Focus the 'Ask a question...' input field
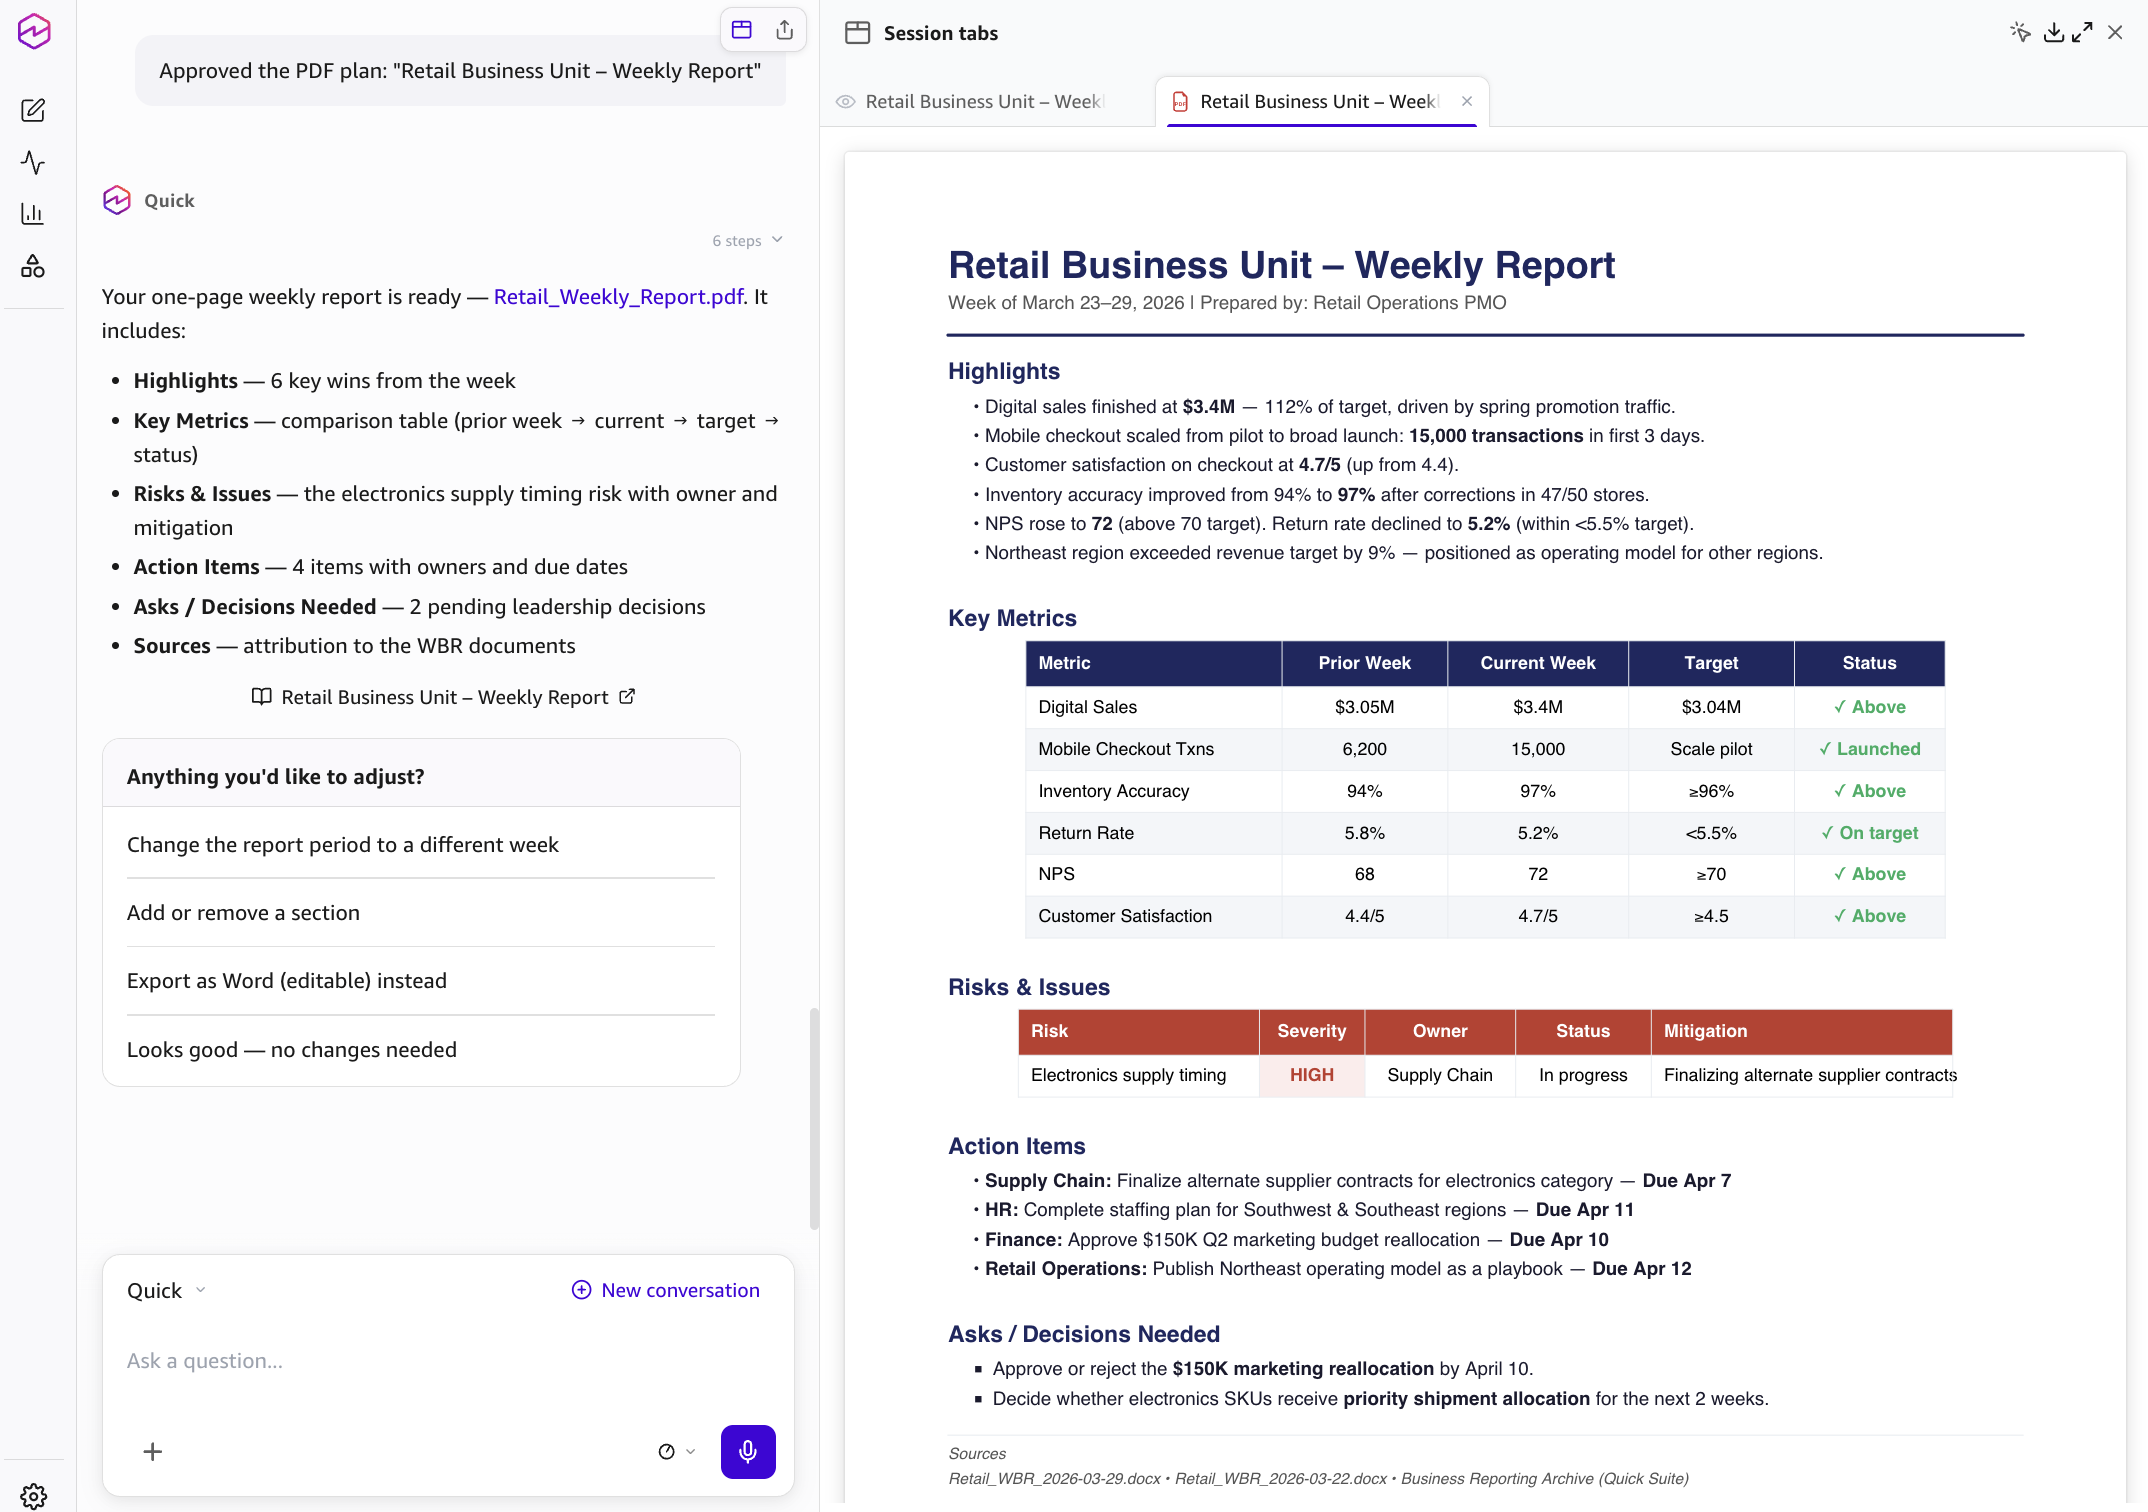The width and height of the screenshot is (2148, 1512). pyautogui.click(x=448, y=1361)
